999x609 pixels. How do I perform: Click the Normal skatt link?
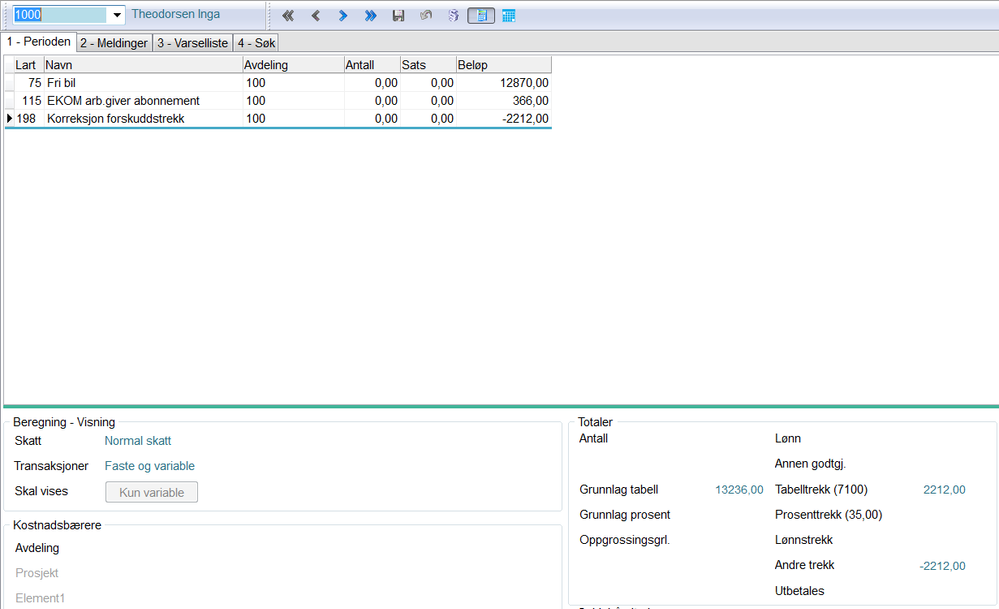click(138, 441)
